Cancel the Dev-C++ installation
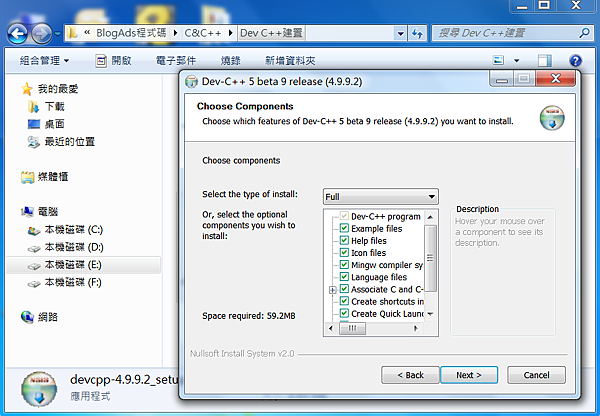600x416 pixels. click(x=536, y=375)
